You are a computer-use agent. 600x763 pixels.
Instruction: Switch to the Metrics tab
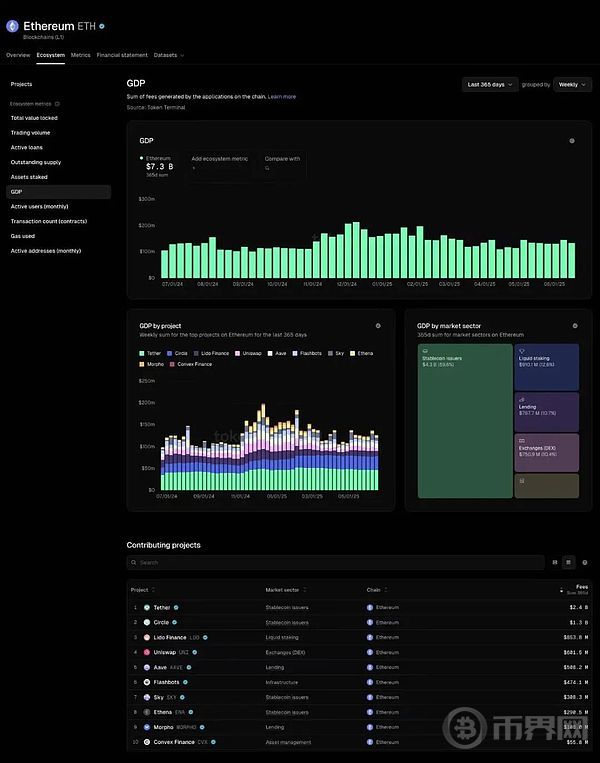[x=80, y=55]
